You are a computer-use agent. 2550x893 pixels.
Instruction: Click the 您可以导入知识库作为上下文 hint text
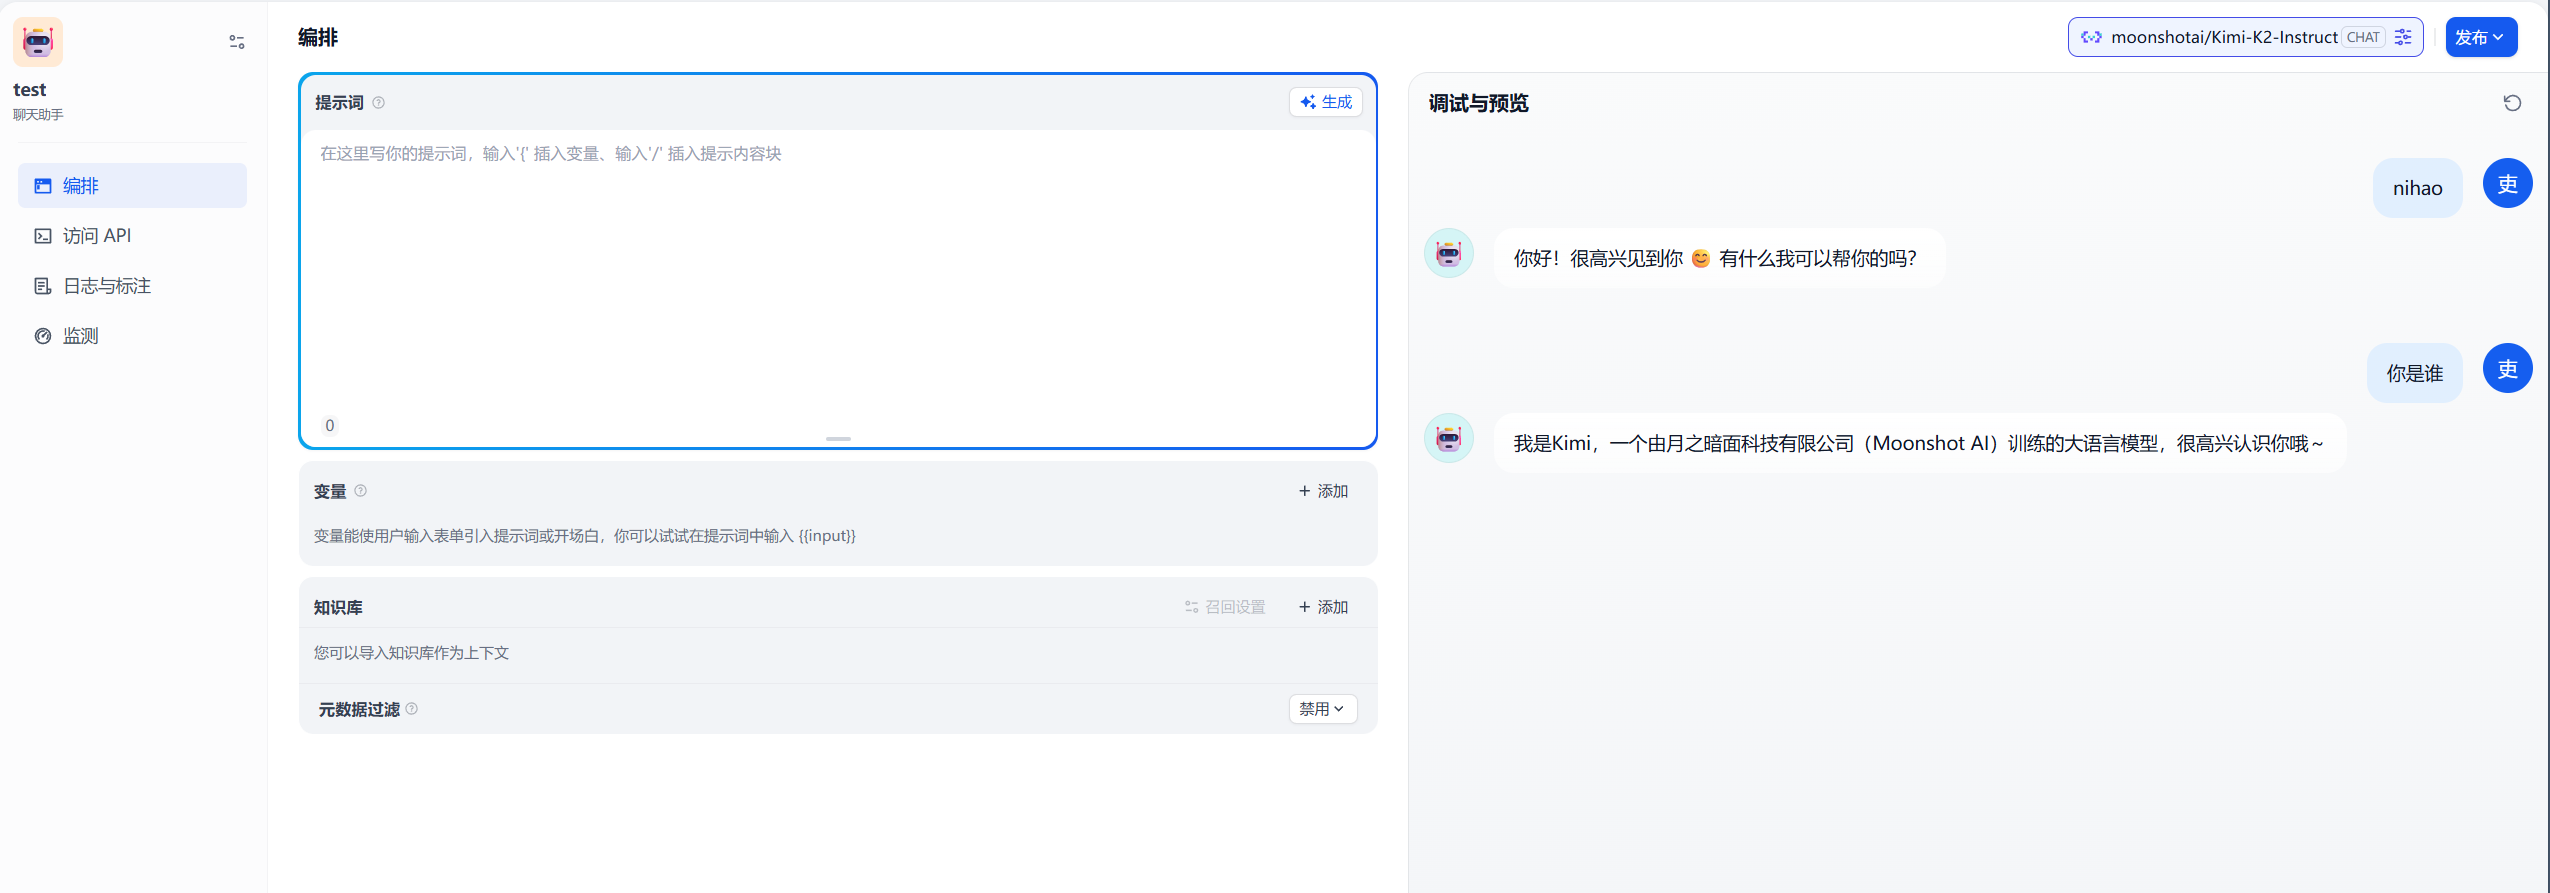pos(411,653)
